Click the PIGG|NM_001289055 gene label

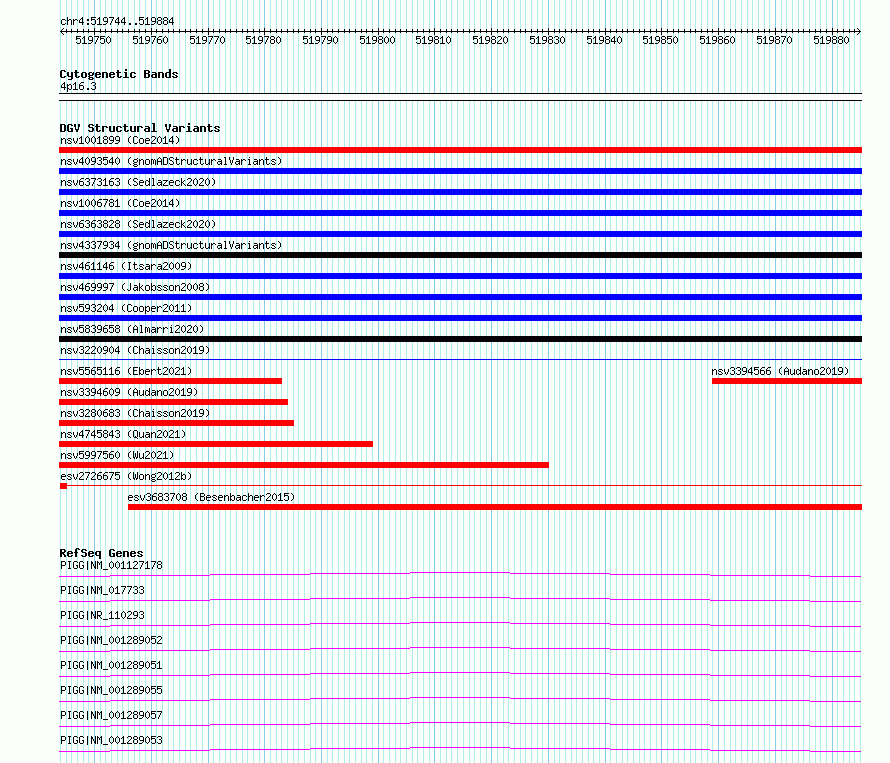pyautogui.click(x=111, y=690)
